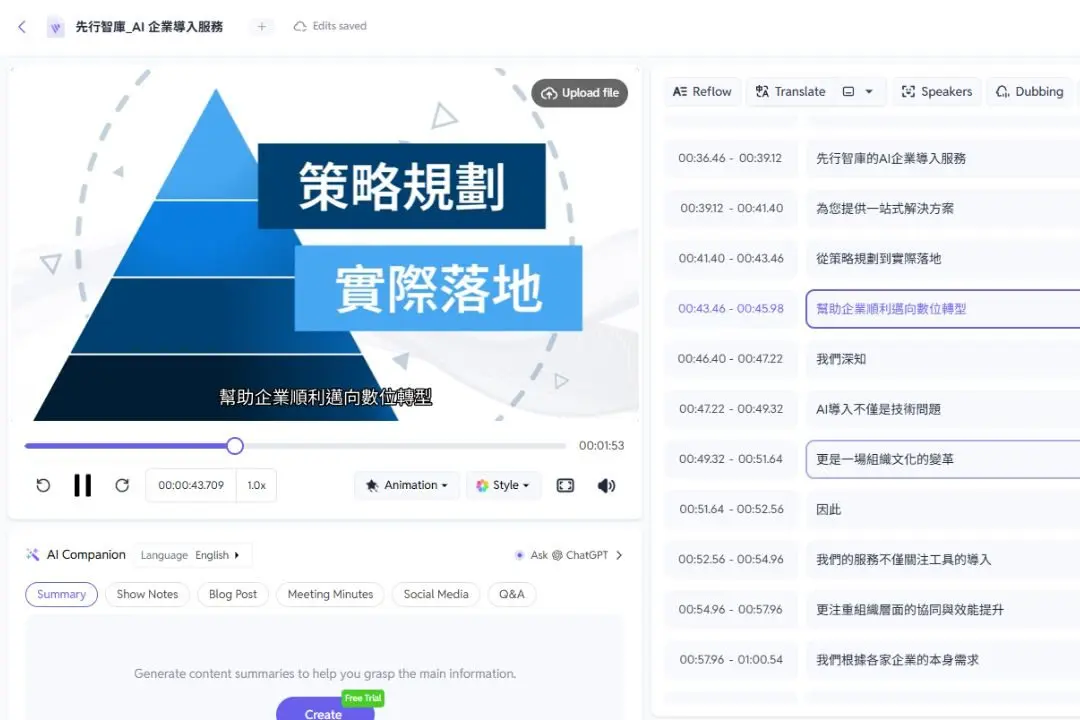
Task: Click Upload file button
Action: pyautogui.click(x=579, y=93)
